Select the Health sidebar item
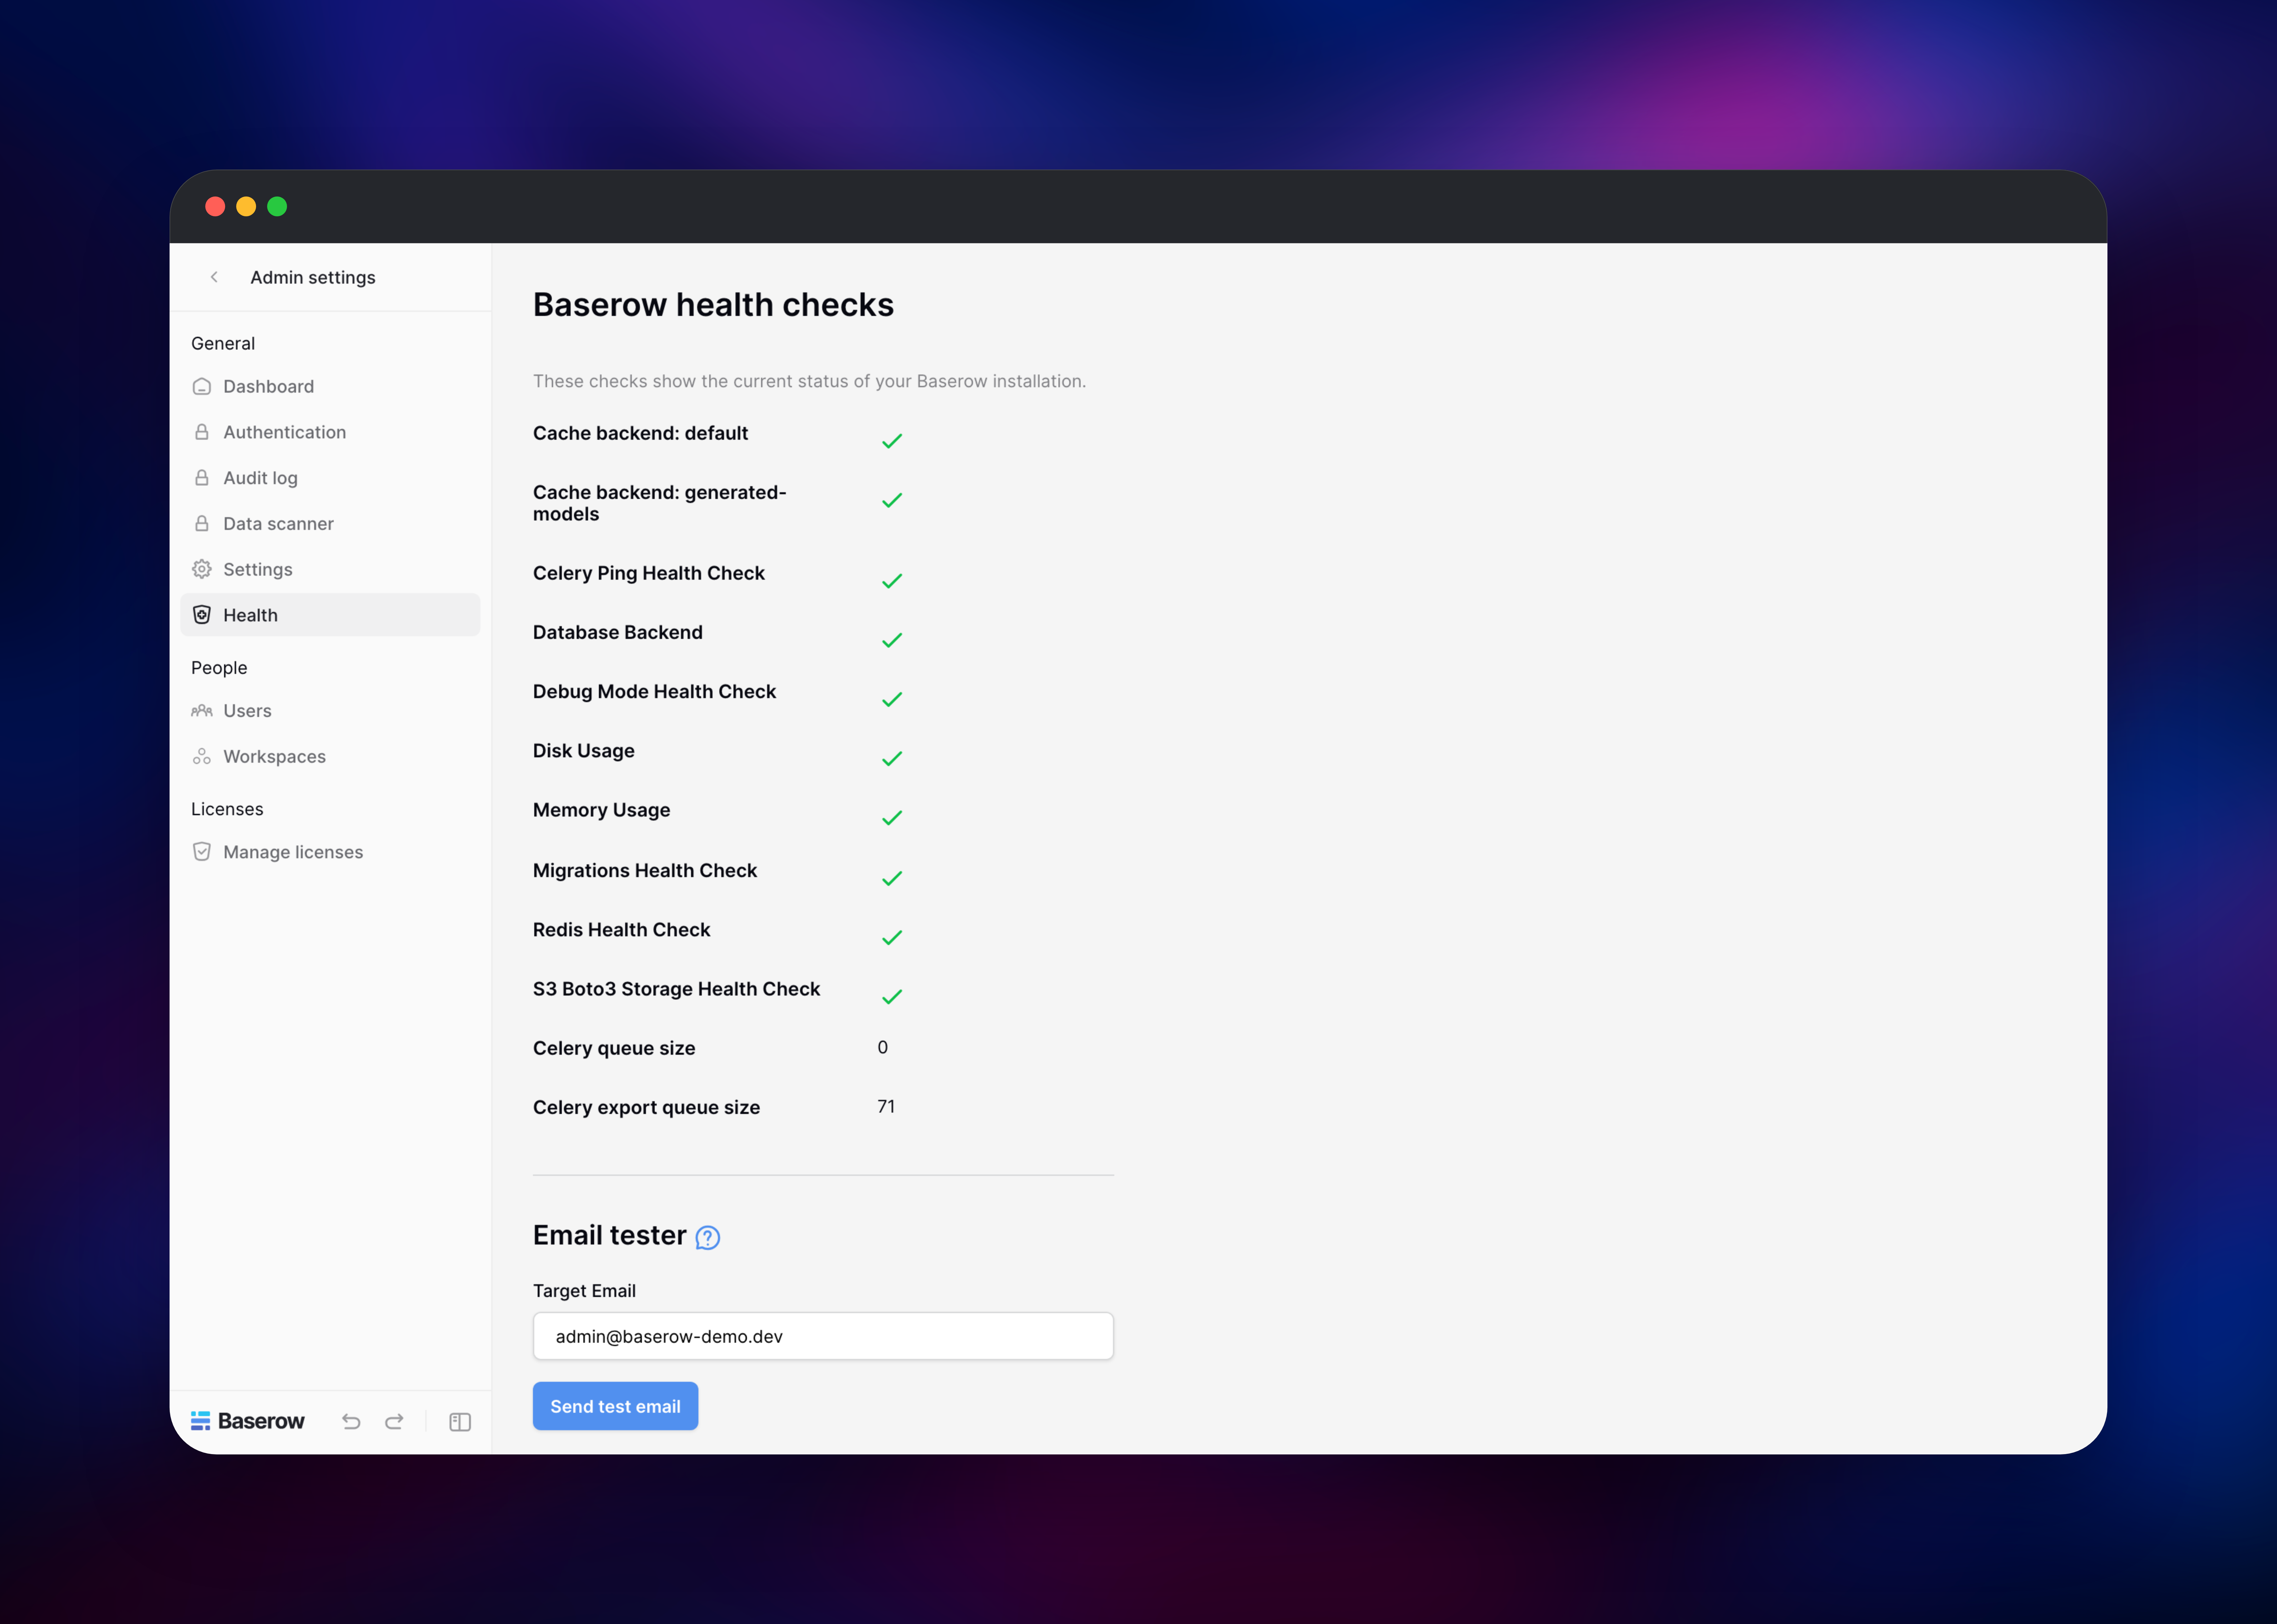Image resolution: width=2277 pixels, height=1624 pixels. coord(330,615)
